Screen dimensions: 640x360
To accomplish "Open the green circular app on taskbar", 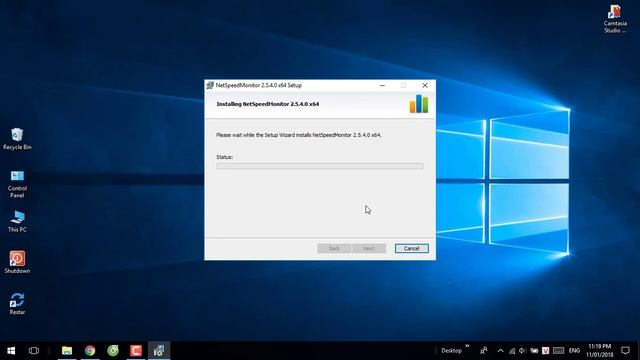I will click(113, 351).
